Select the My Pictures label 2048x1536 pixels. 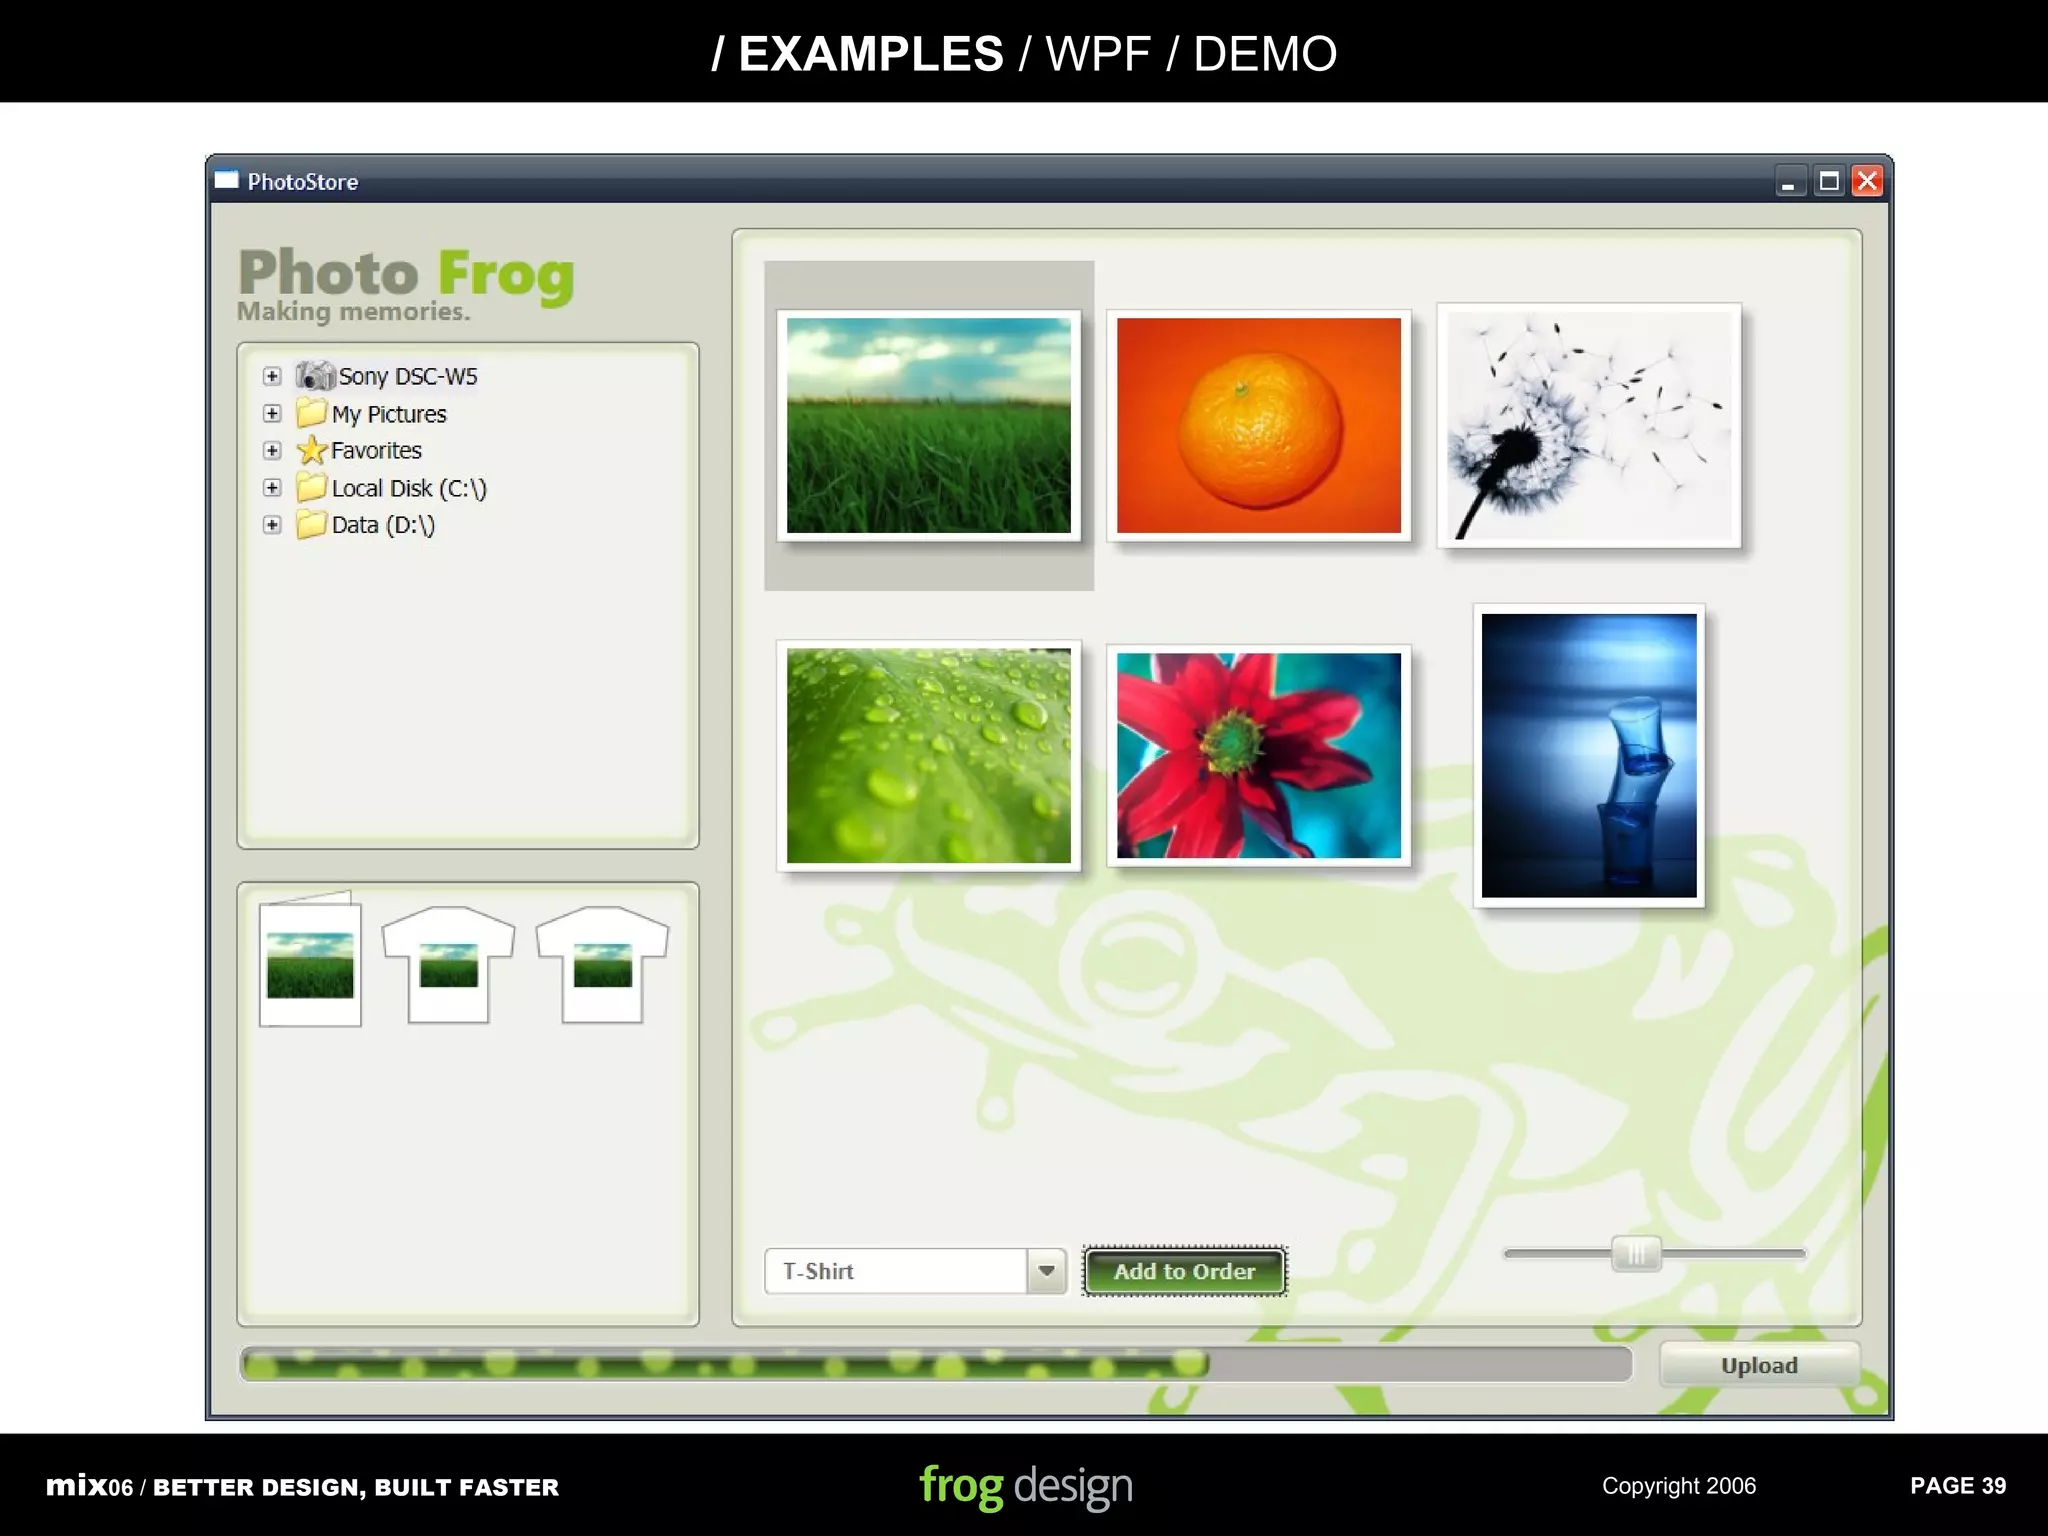coord(389,414)
